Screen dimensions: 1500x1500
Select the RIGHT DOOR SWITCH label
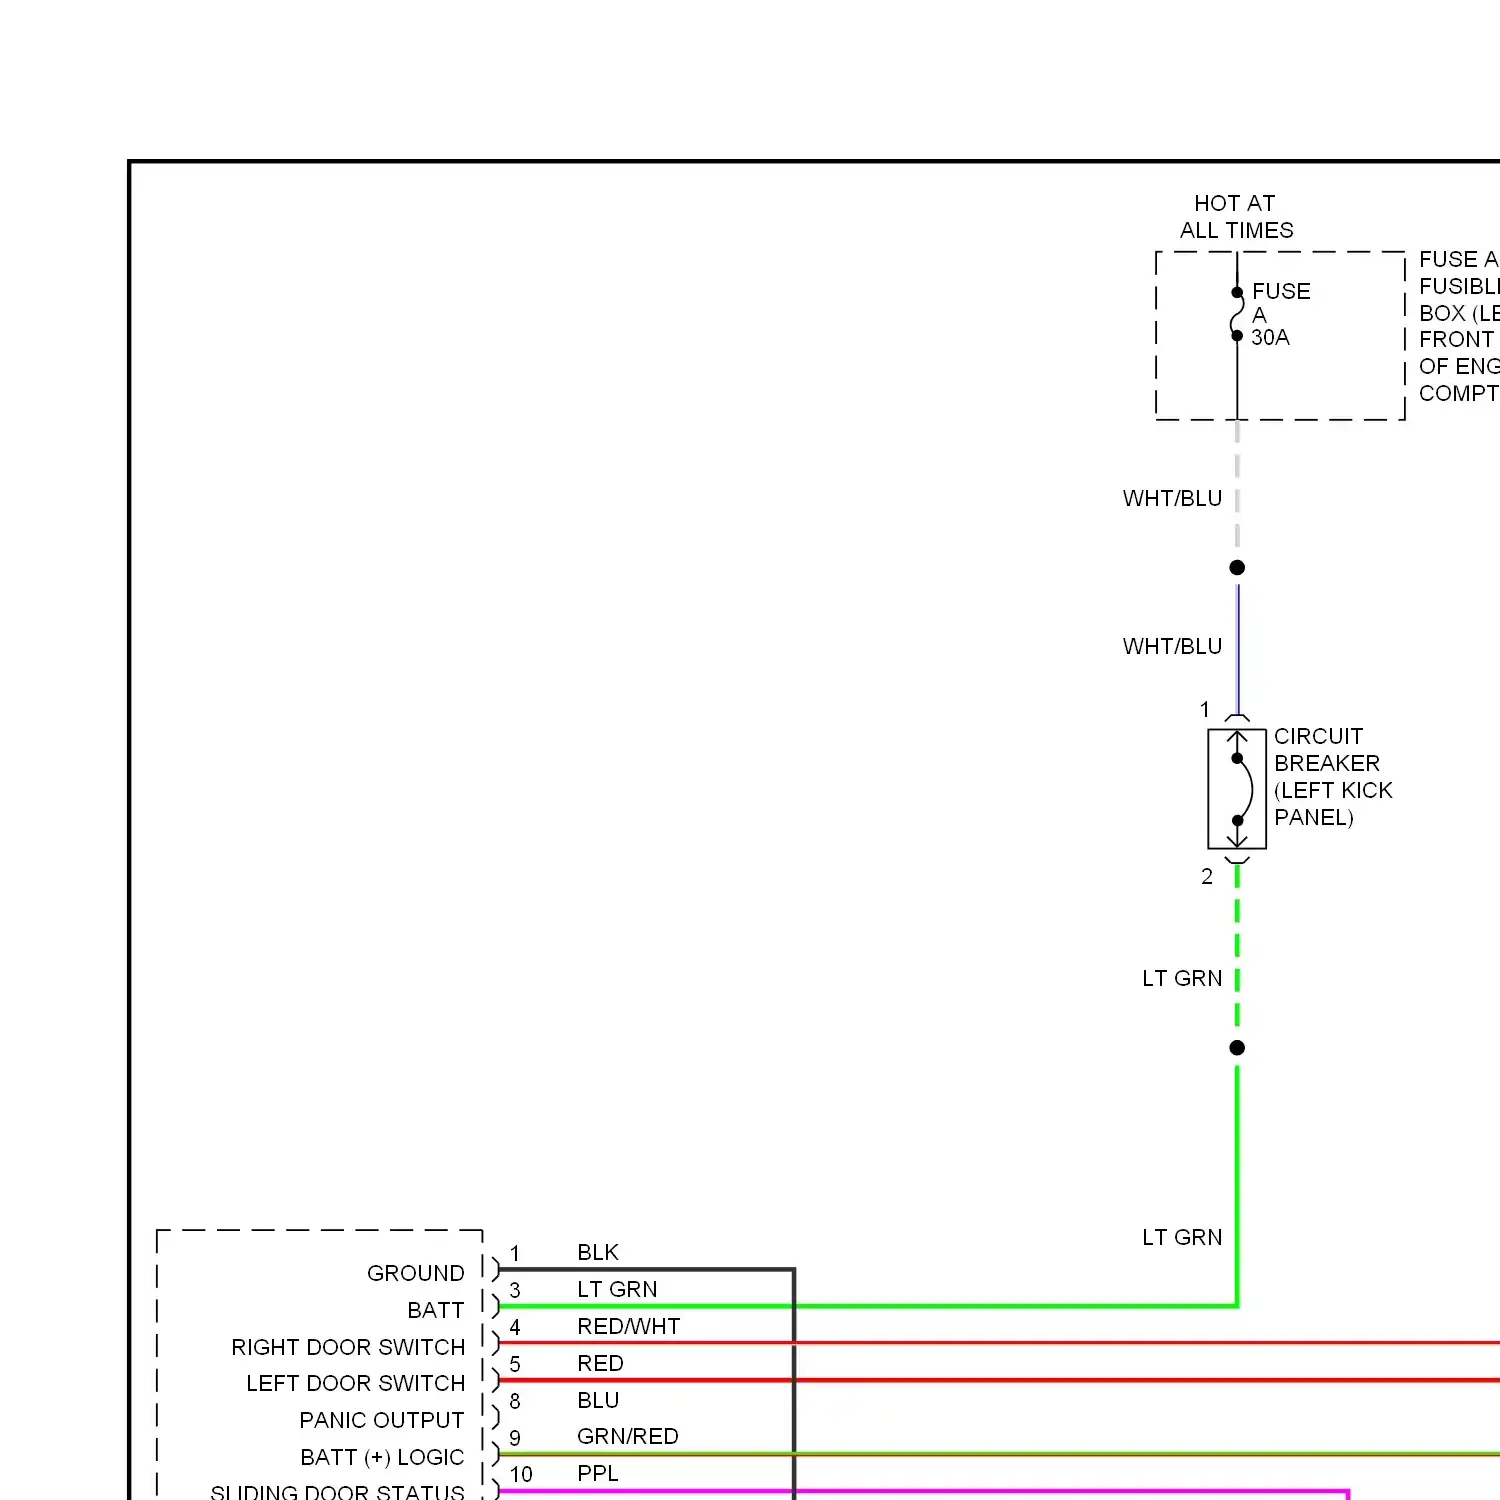[348, 1347]
